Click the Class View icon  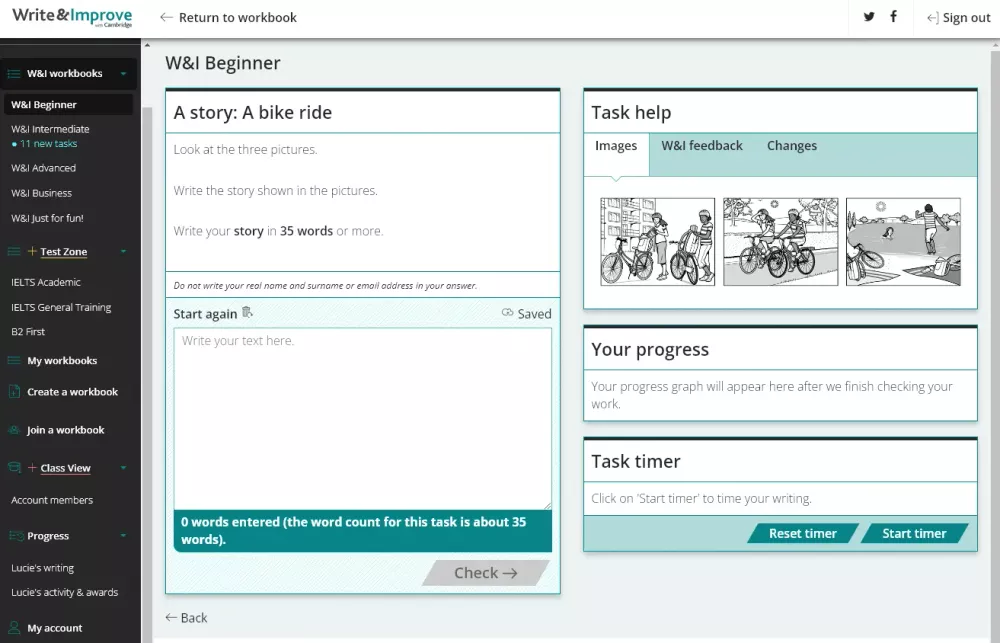click(12, 467)
